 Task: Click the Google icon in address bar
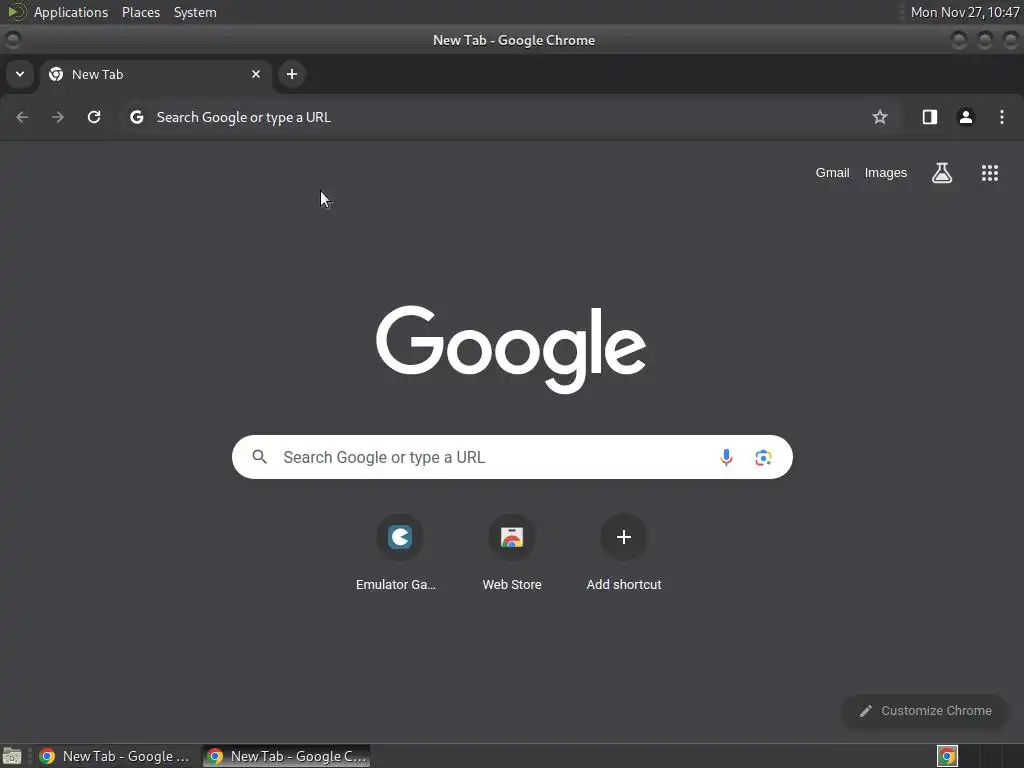point(136,117)
